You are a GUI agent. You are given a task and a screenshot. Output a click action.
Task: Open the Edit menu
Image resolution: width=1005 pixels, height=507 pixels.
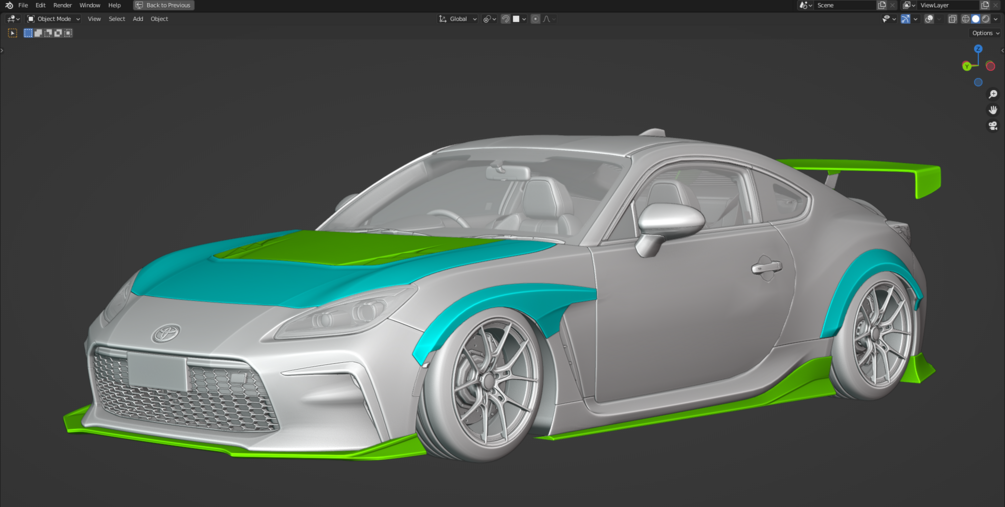pos(40,5)
